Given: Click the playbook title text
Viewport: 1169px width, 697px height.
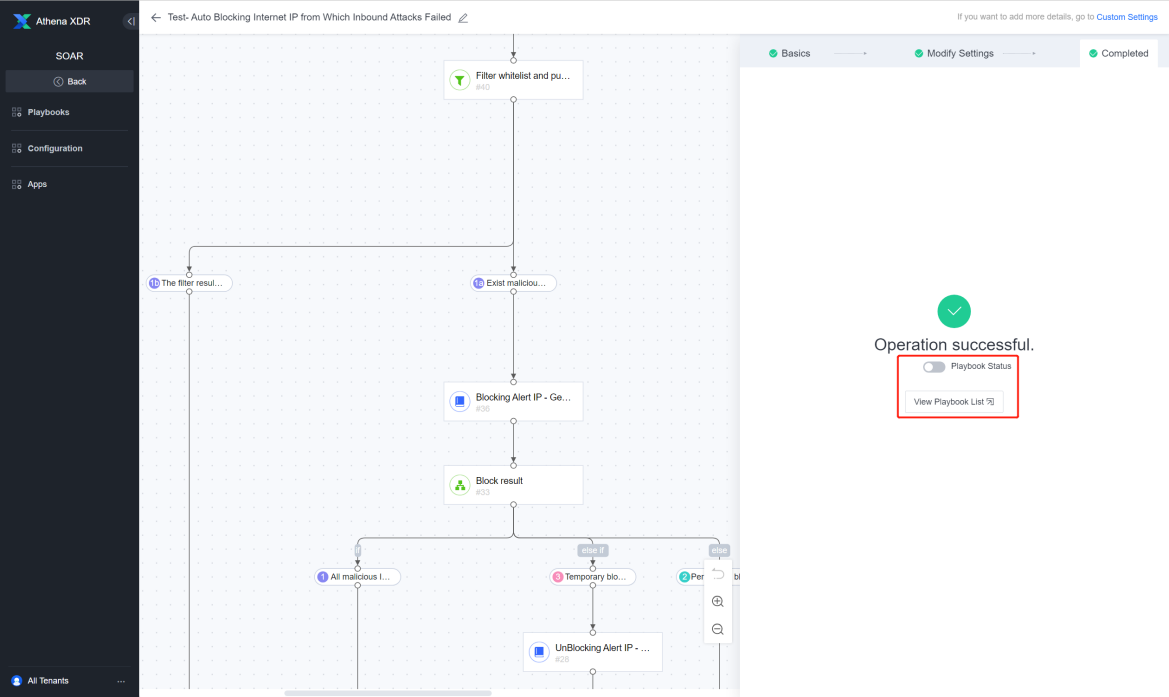Looking at the screenshot, I should coord(309,17).
